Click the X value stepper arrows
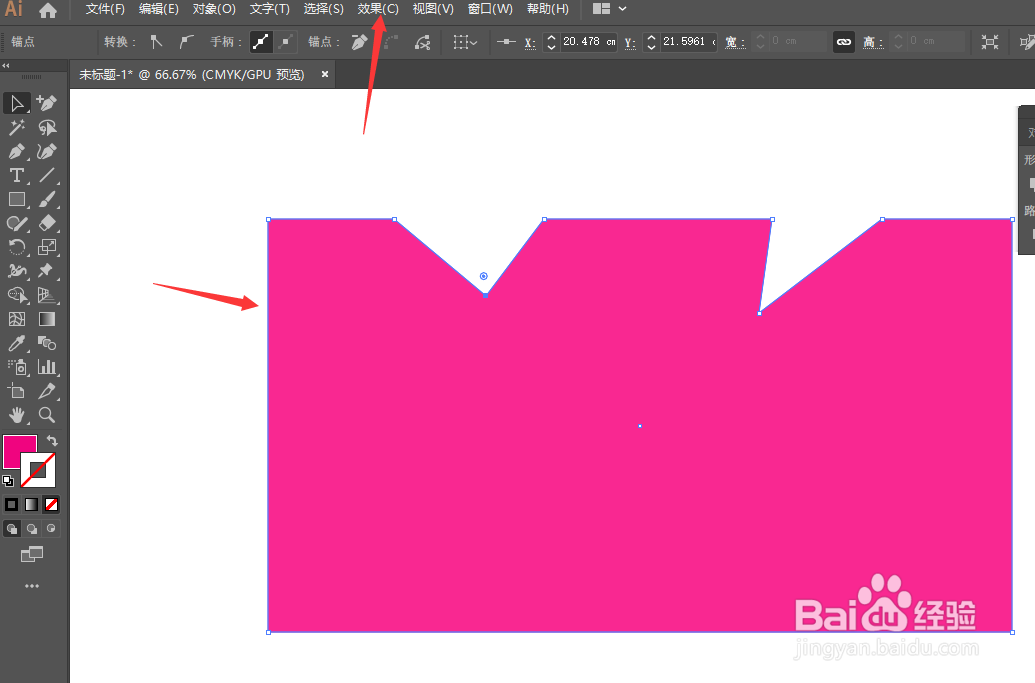This screenshot has width=1035, height=683. pyautogui.click(x=551, y=42)
